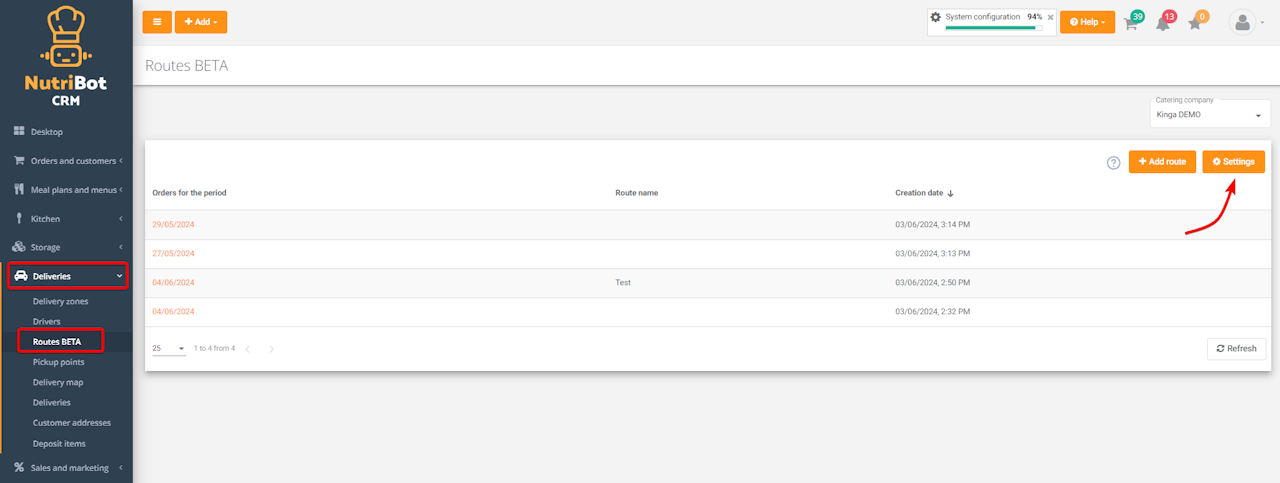Click the question mark help icon
The width and height of the screenshot is (1280, 483).
click(1113, 162)
